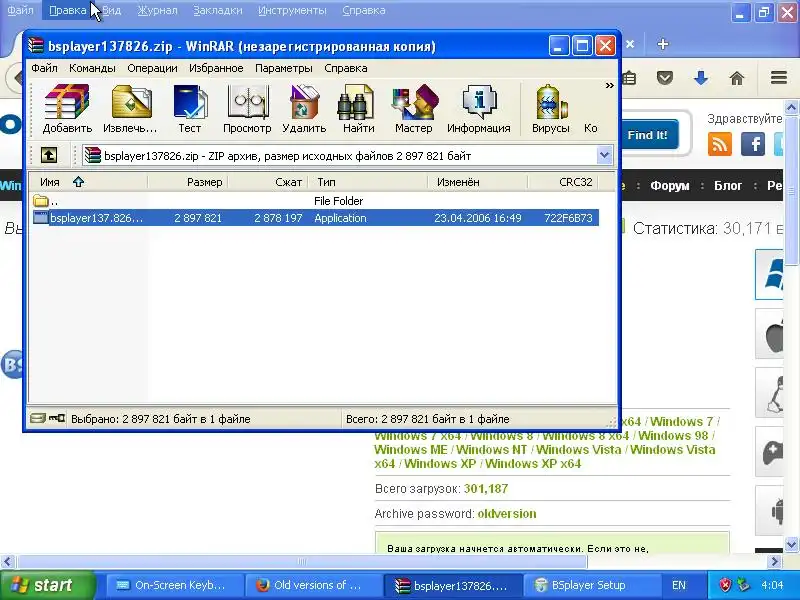Open Firefox Закладки menu
The width and height of the screenshot is (800, 600).
coord(218,10)
